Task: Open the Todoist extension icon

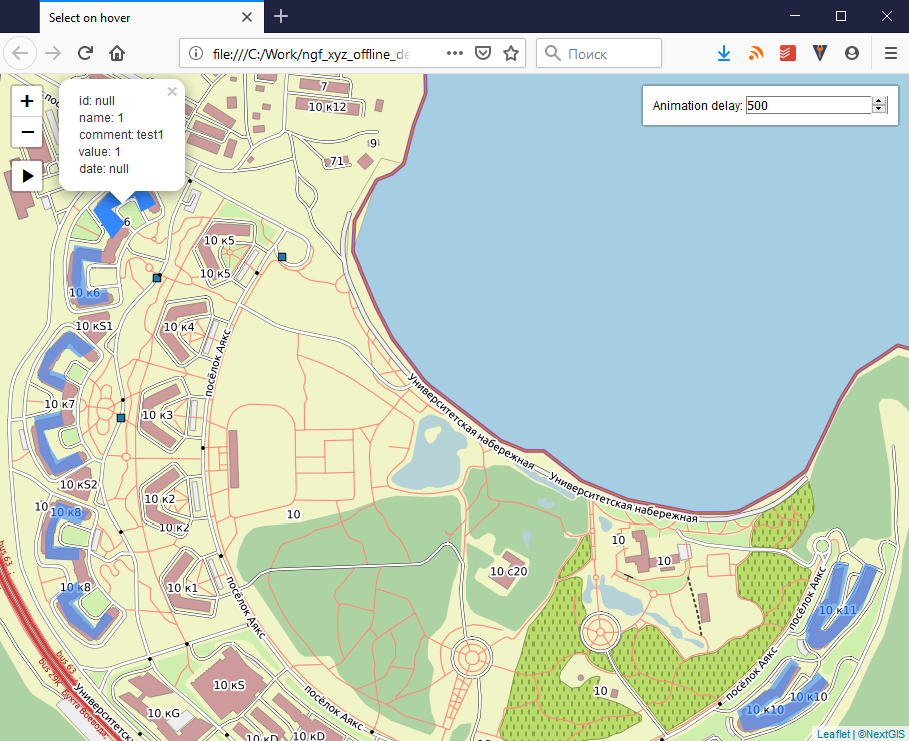Action: (787, 52)
